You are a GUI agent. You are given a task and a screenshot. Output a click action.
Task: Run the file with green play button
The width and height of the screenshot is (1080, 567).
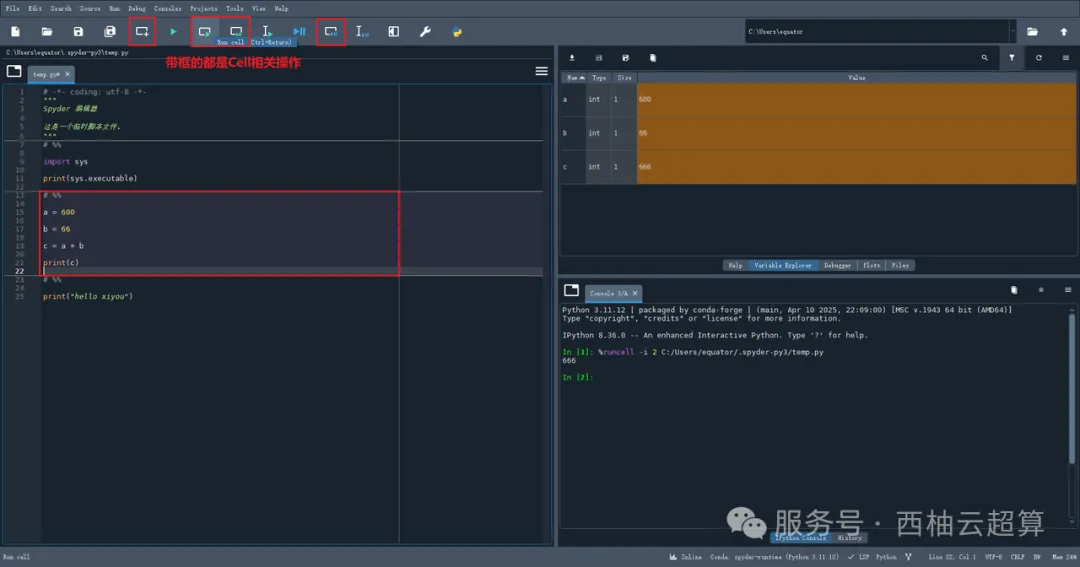click(x=174, y=32)
